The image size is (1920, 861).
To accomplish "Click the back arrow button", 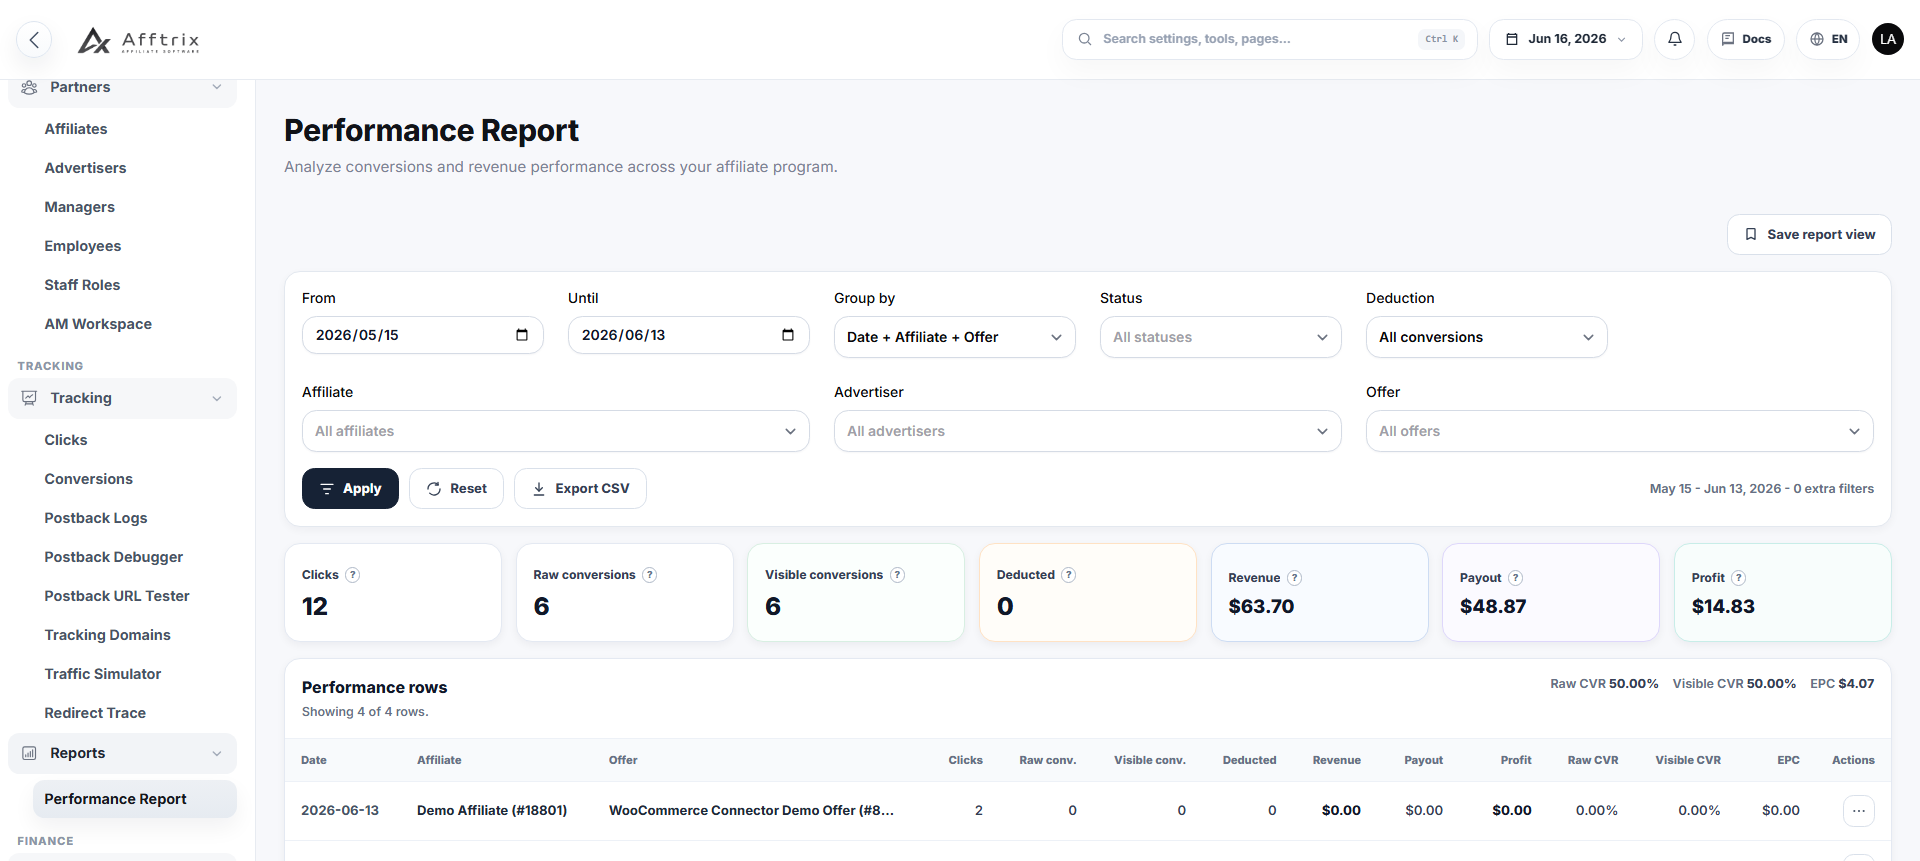I will pyautogui.click(x=34, y=40).
